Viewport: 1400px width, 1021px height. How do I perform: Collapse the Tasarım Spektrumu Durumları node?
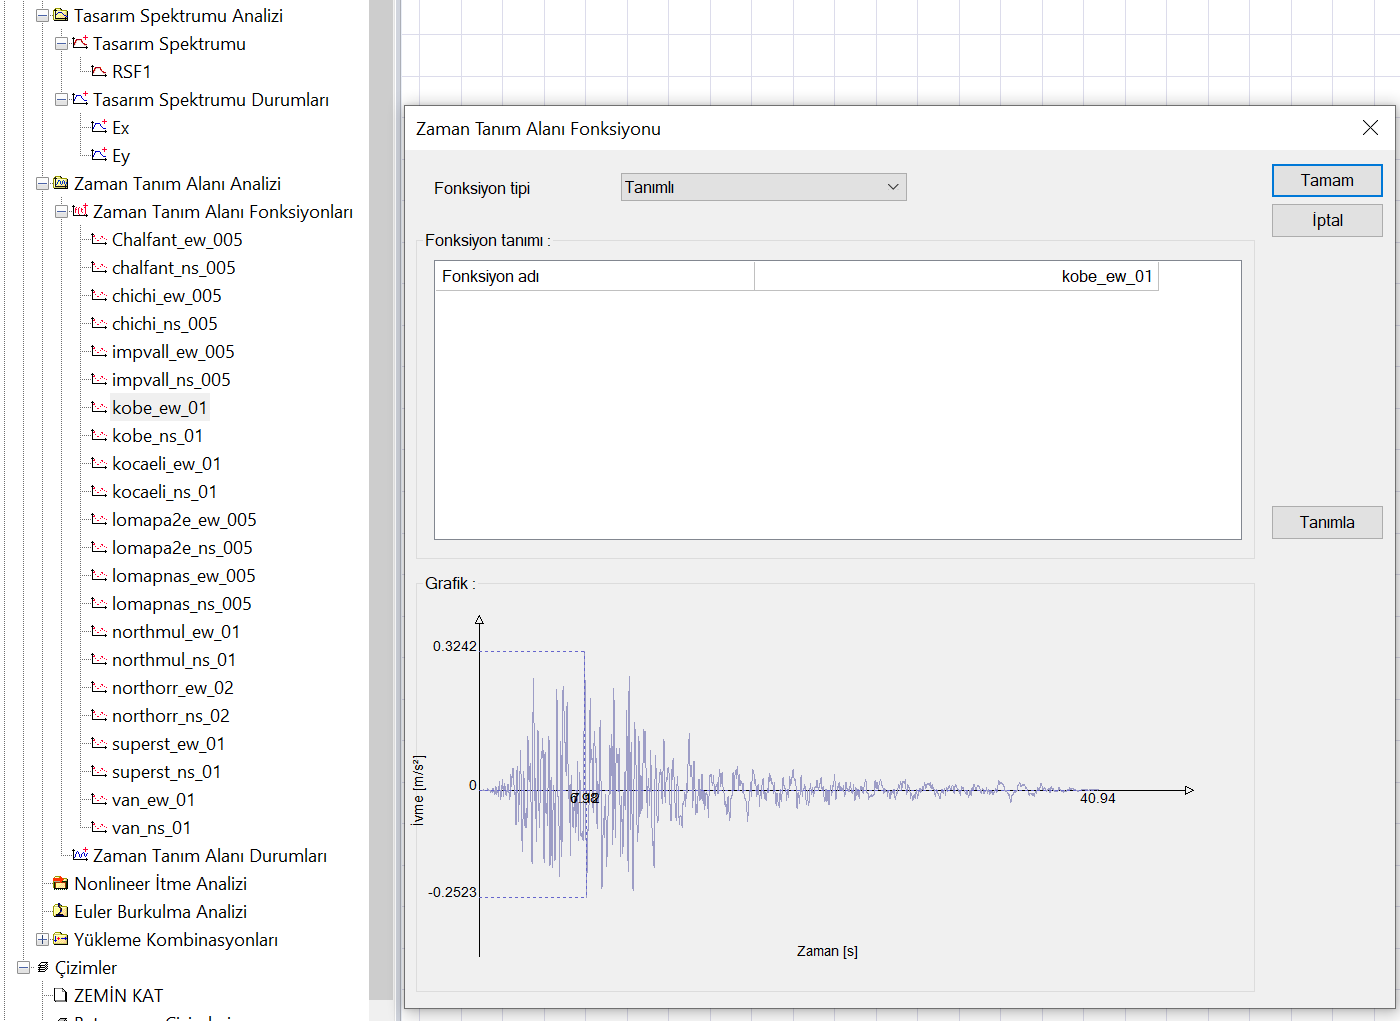[x=61, y=100]
